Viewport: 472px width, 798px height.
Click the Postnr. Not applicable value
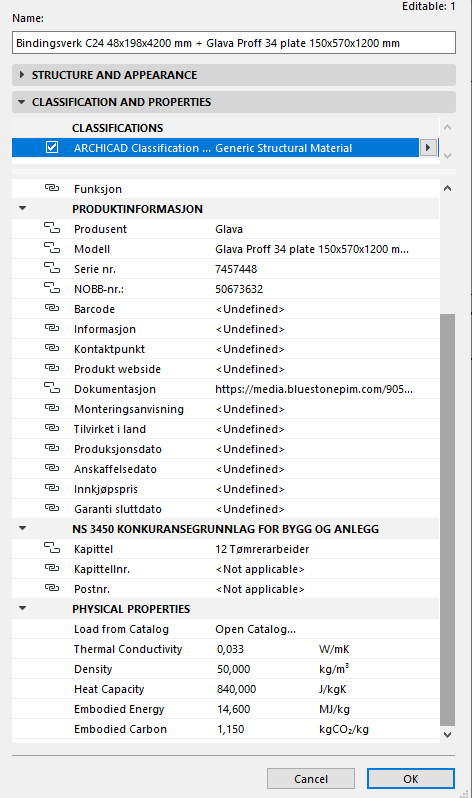(260, 589)
